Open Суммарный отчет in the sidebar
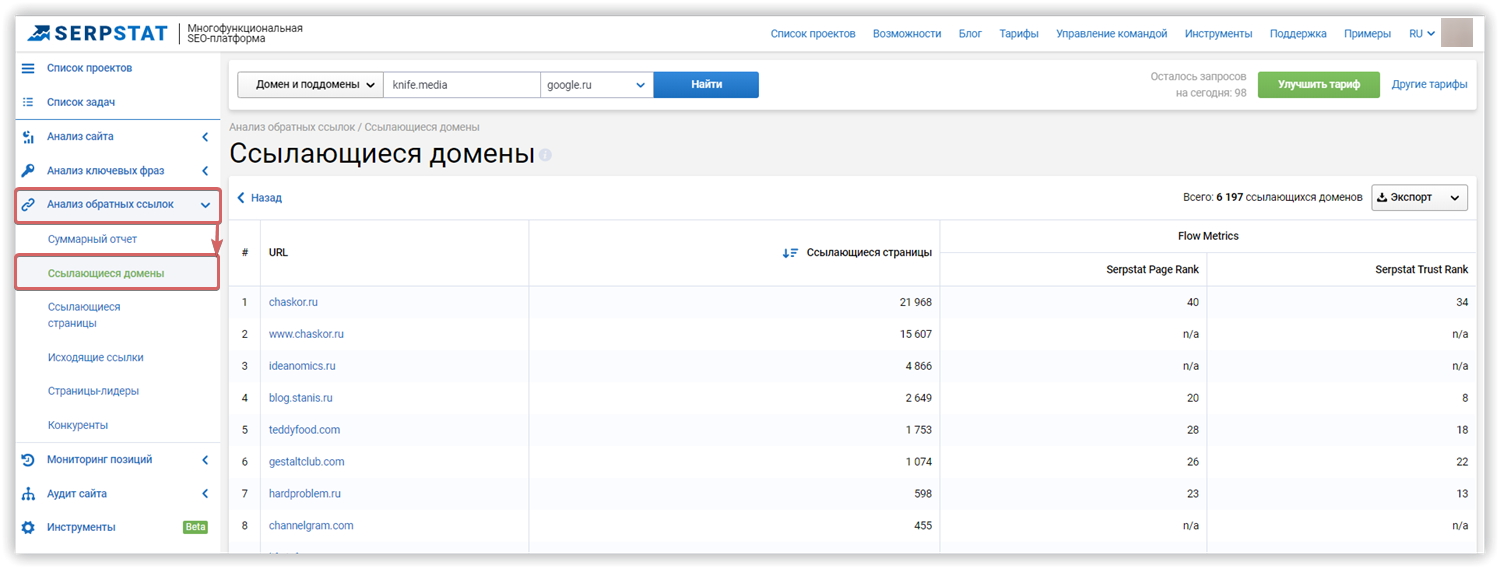Viewport: 1500px width, 569px height. 93,239
